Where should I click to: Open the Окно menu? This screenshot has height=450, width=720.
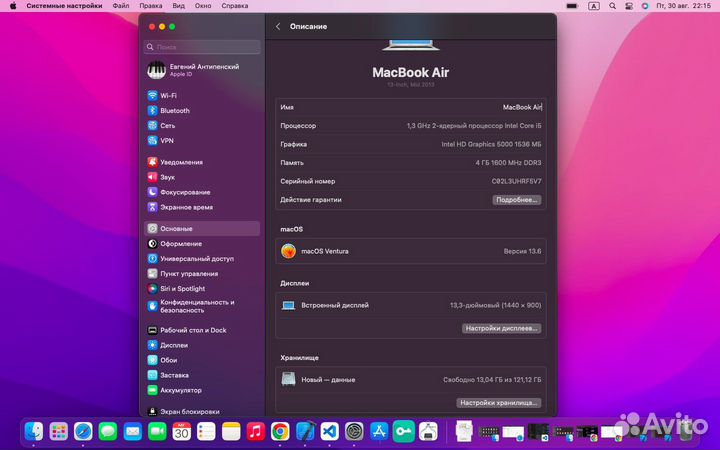pyautogui.click(x=203, y=6)
